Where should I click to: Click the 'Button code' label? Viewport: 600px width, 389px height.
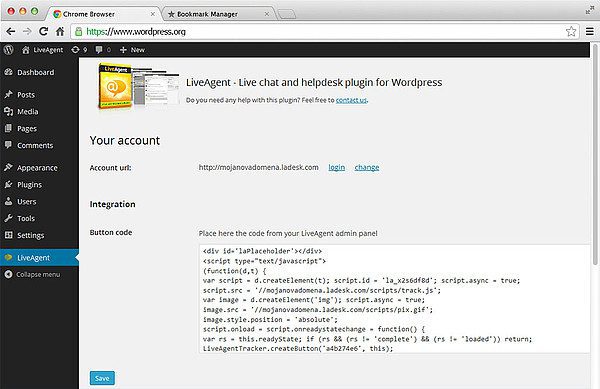[111, 232]
